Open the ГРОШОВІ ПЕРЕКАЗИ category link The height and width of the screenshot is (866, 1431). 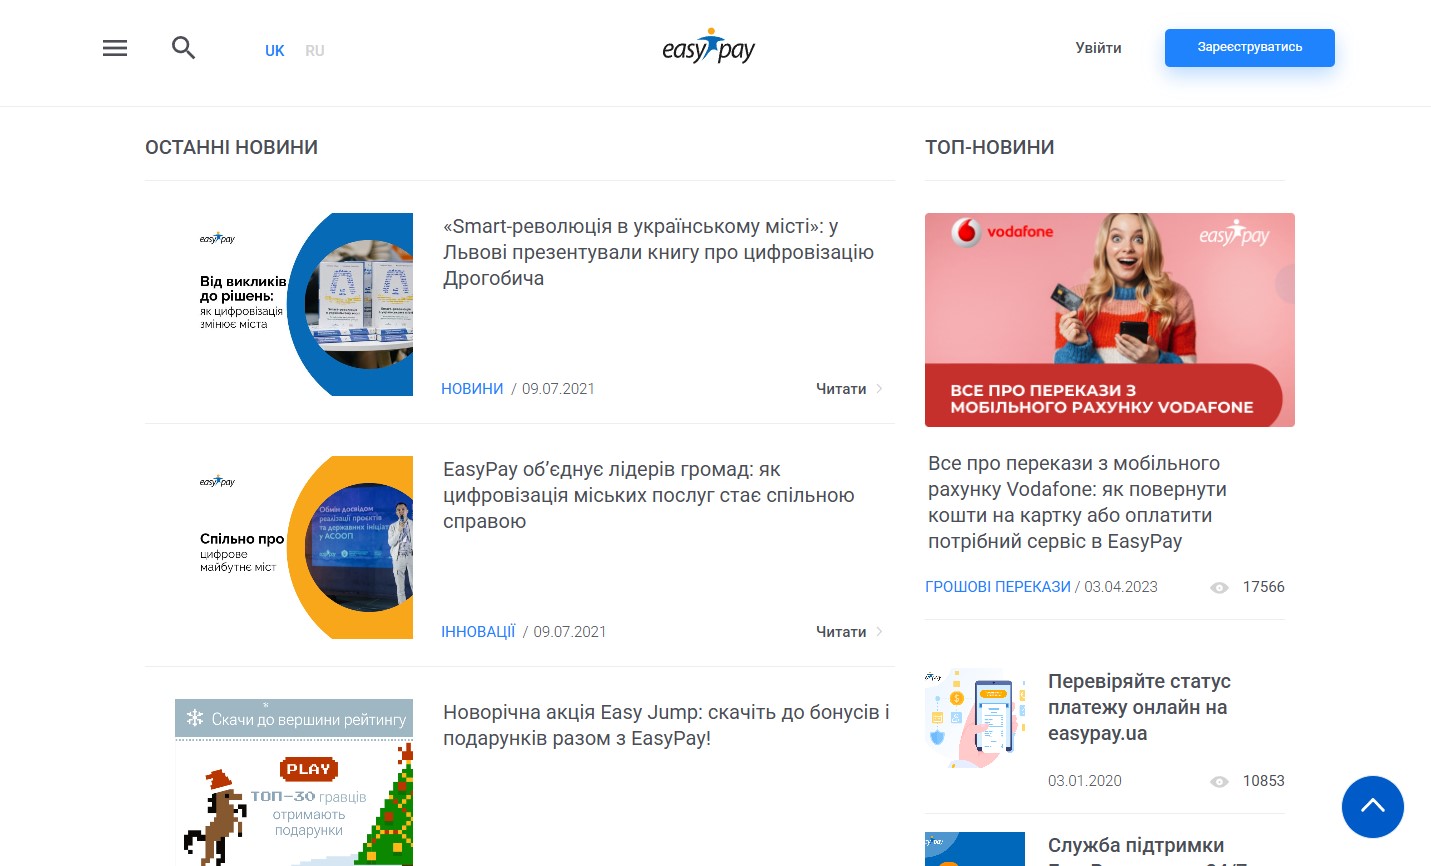pos(998,587)
